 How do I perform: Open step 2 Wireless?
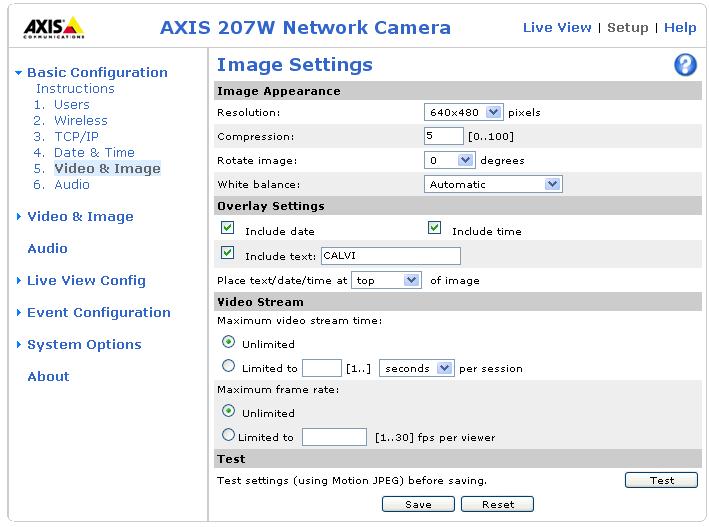pyautogui.click(x=81, y=120)
